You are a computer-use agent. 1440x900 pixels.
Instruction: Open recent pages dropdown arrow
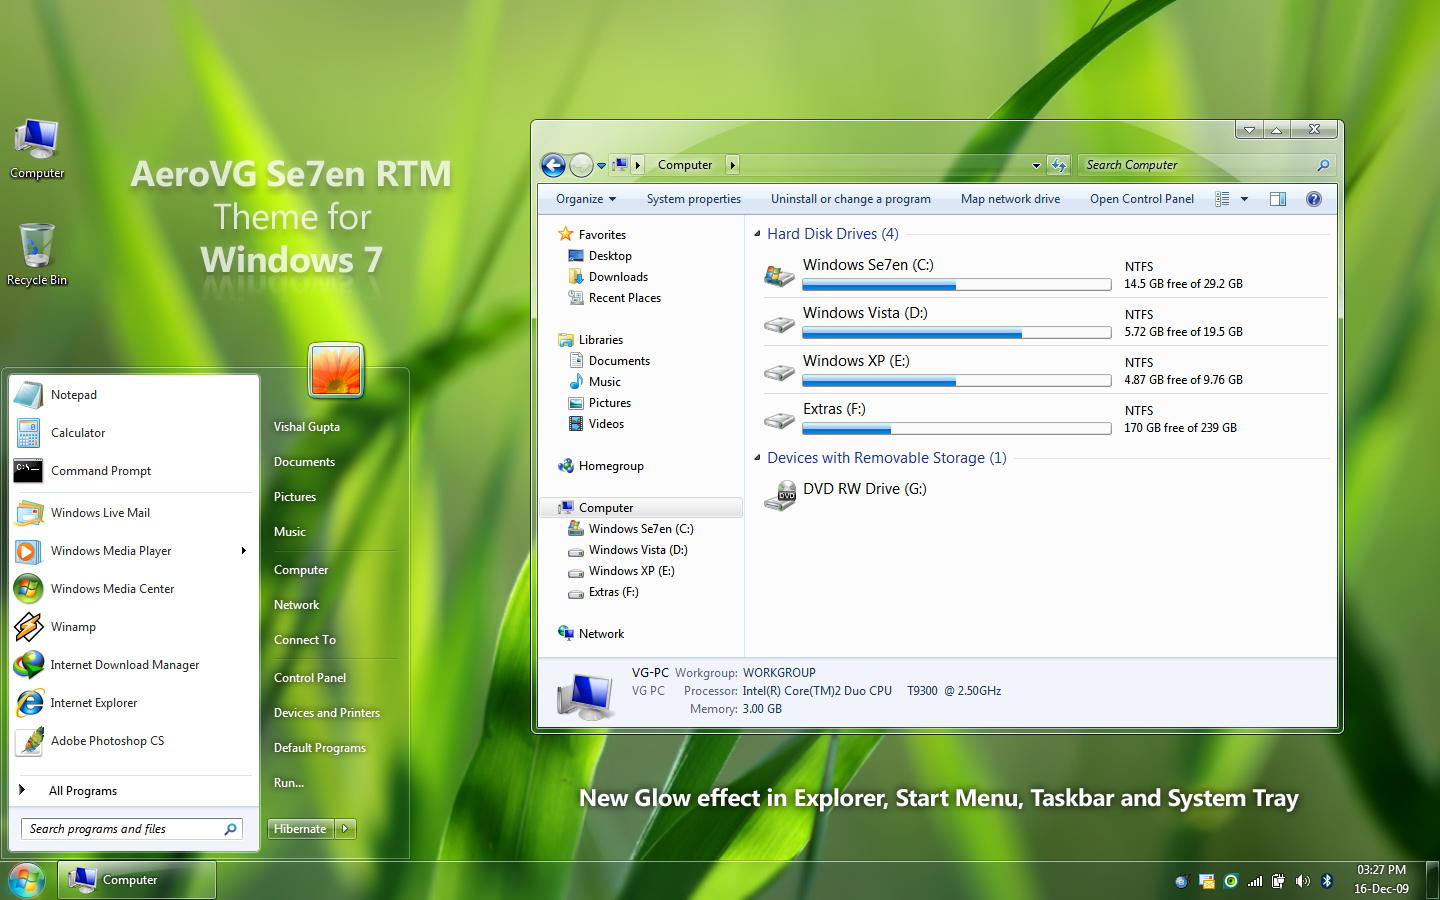601,166
